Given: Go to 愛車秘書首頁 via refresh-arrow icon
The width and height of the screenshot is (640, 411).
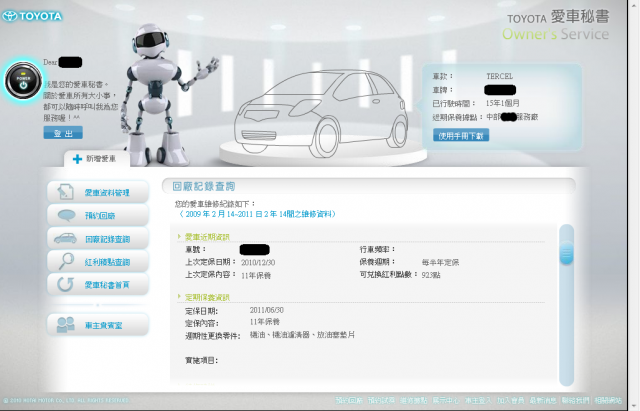Looking at the screenshot, I should coord(65,284).
